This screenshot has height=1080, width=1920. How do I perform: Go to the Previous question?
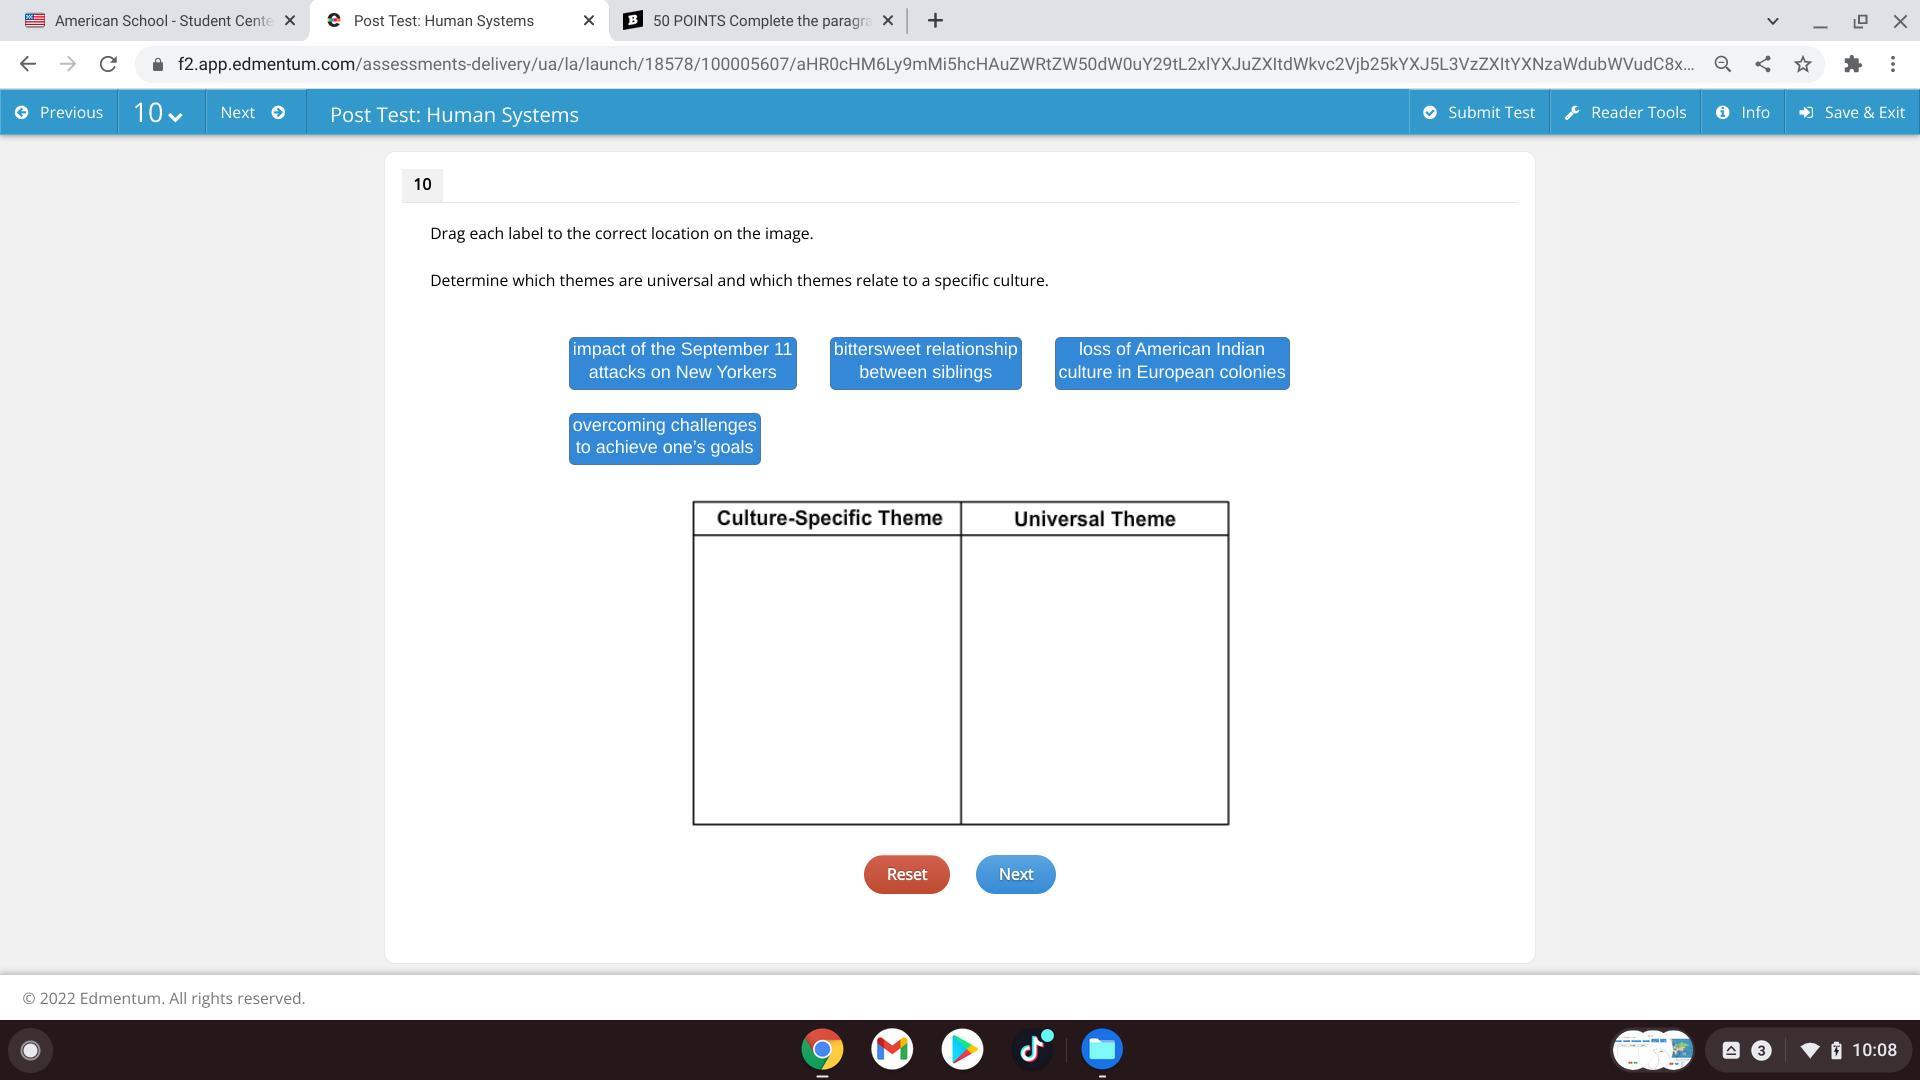tap(59, 112)
